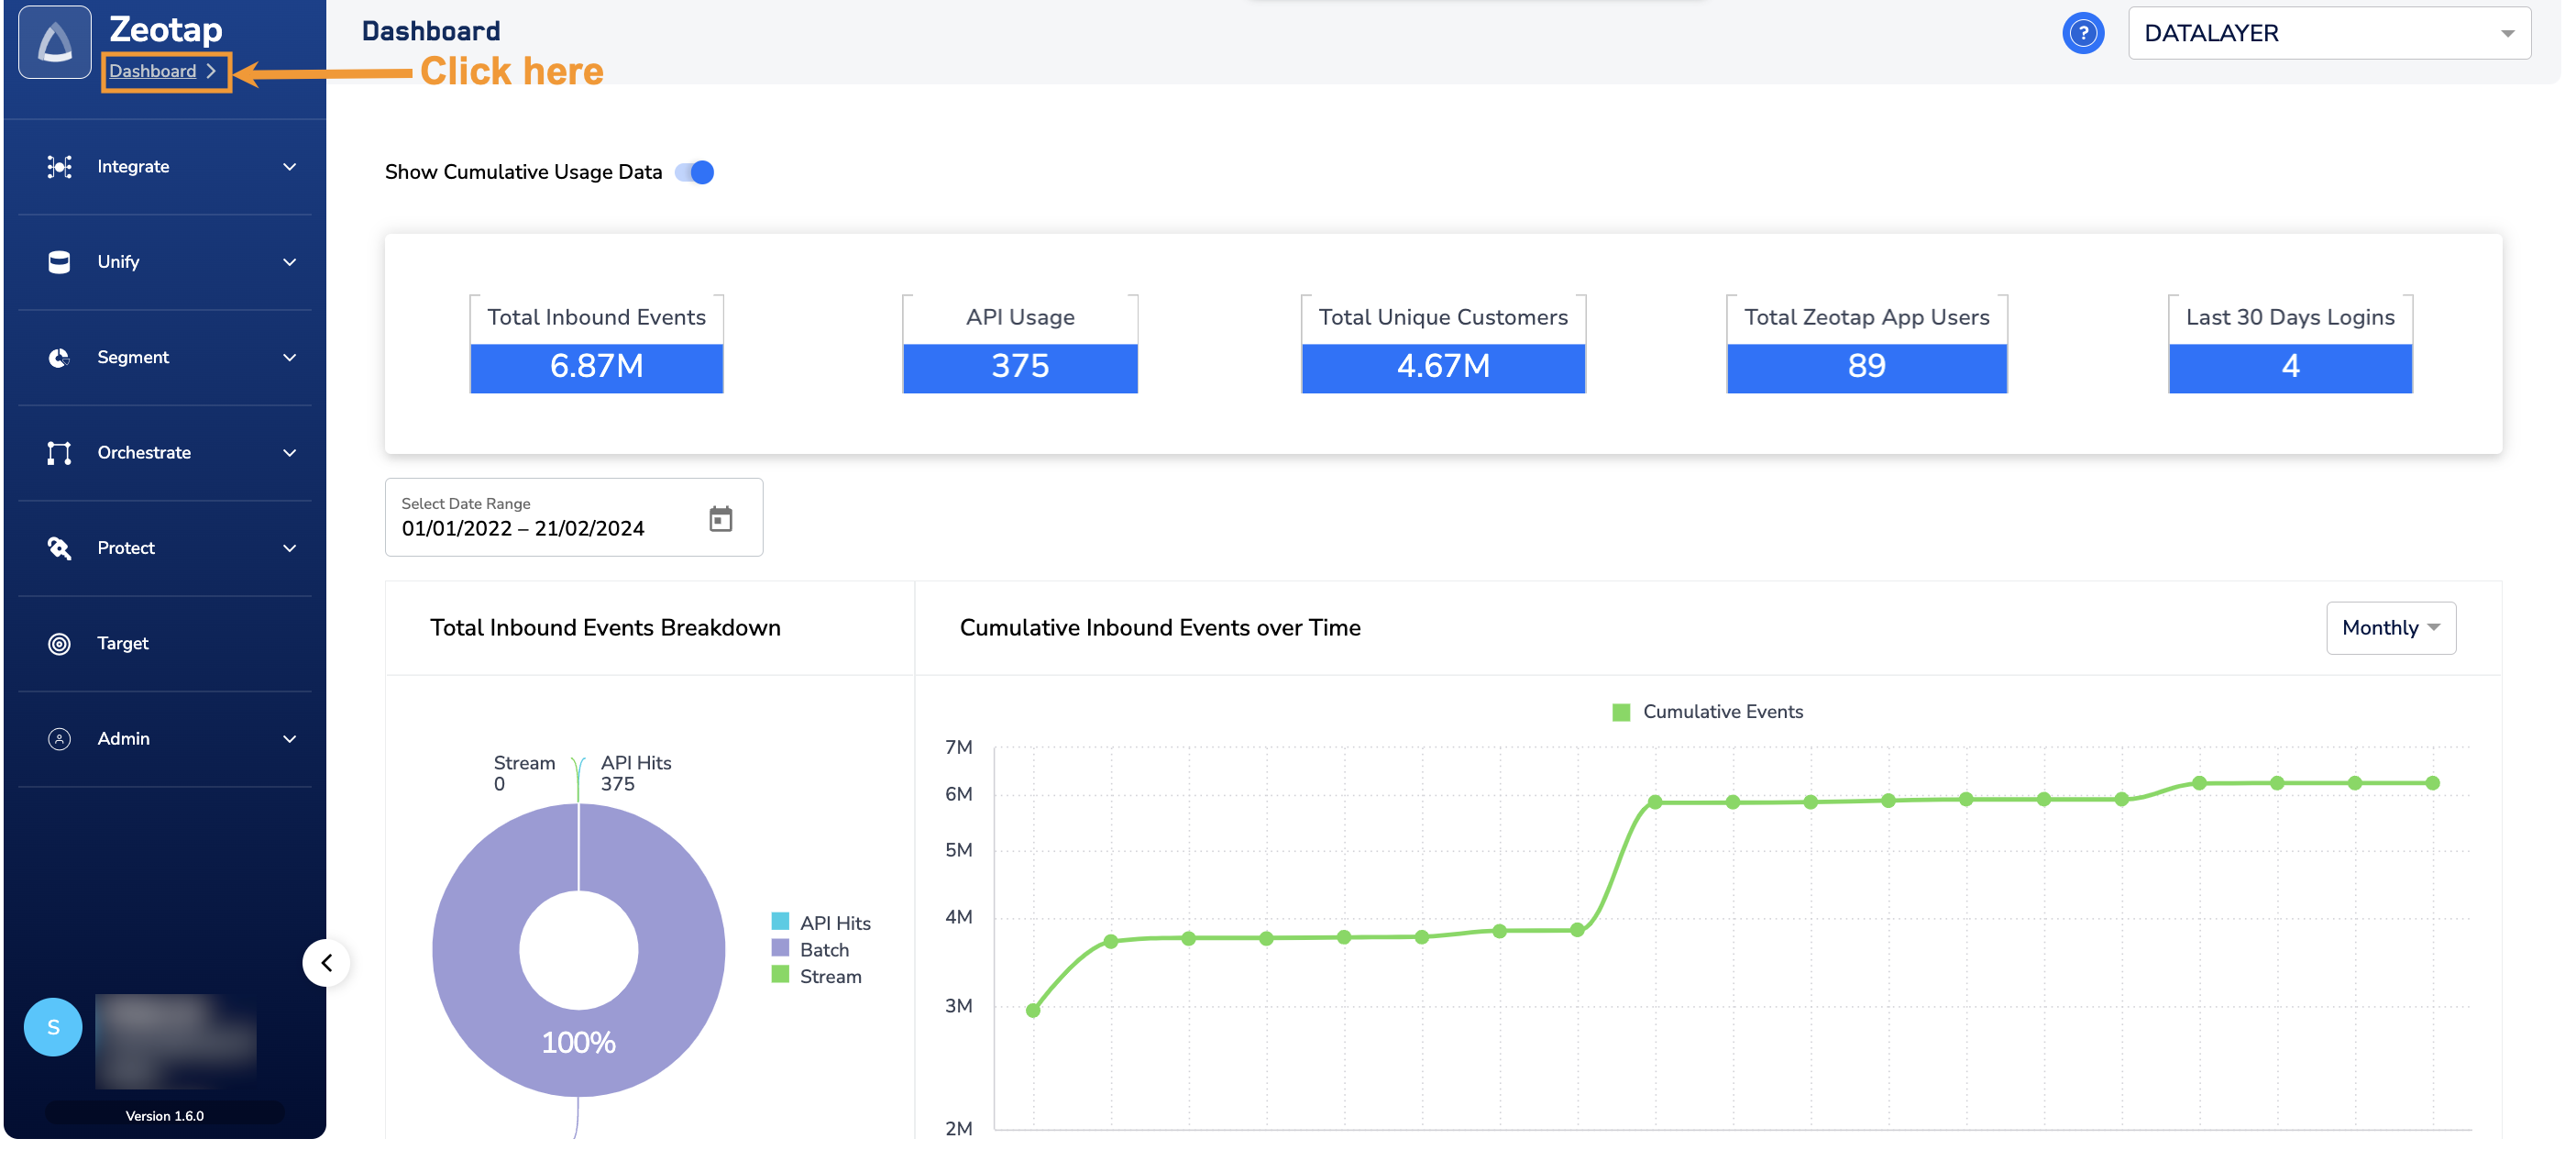Click the Unify database icon
2576x1150 pixels.
59,262
